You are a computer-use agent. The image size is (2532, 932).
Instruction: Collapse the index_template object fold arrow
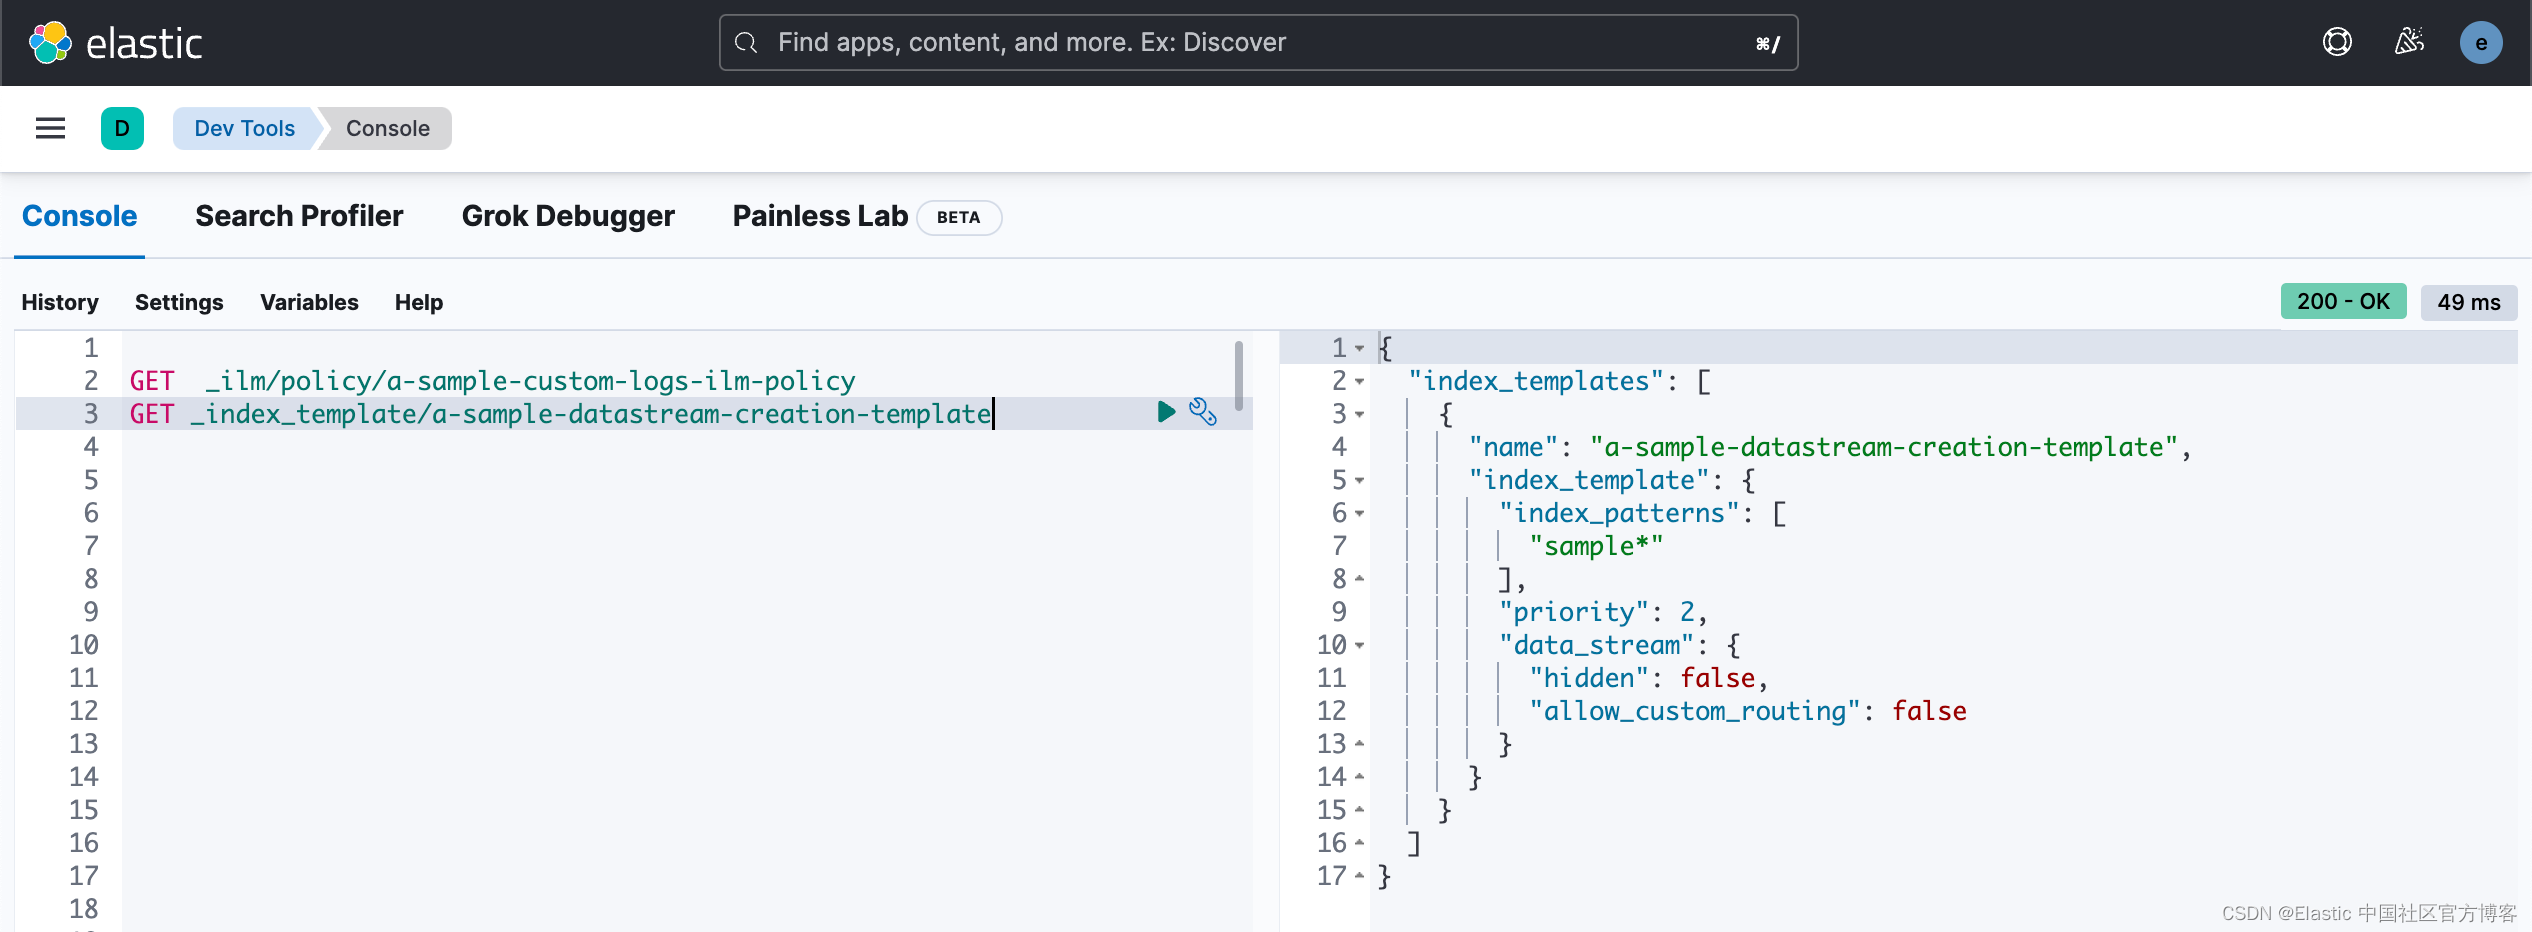1360,480
